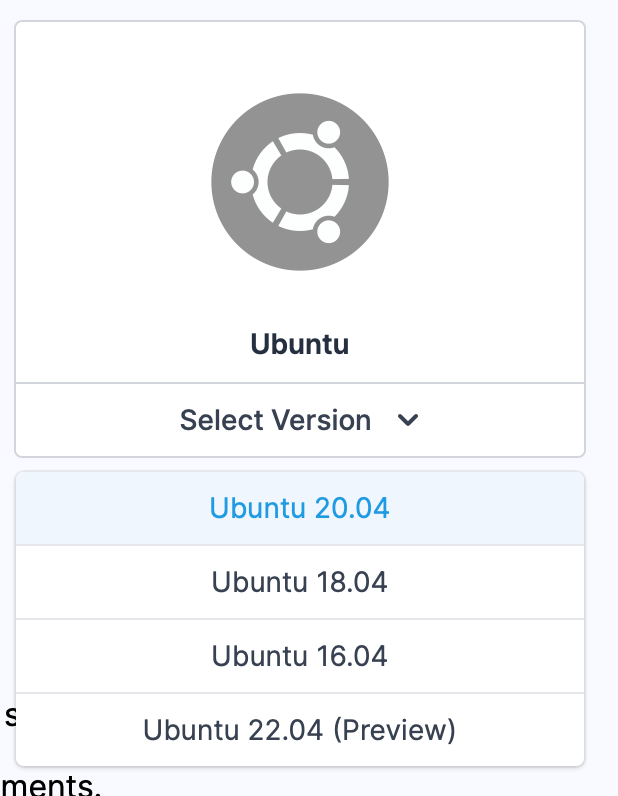Open the Select Version dropdown
Image resolution: width=618 pixels, height=796 pixels.
click(x=300, y=420)
